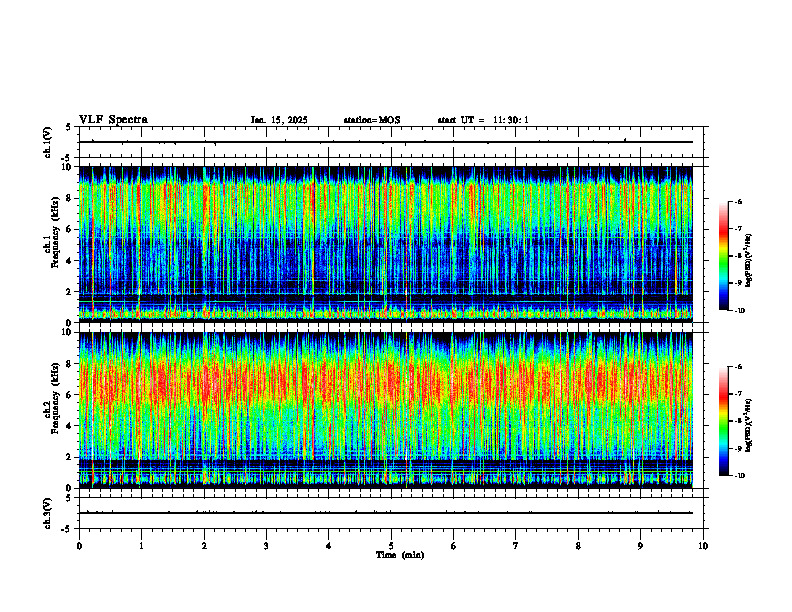Click the ch.1 spectrogram panel

click(x=386, y=244)
